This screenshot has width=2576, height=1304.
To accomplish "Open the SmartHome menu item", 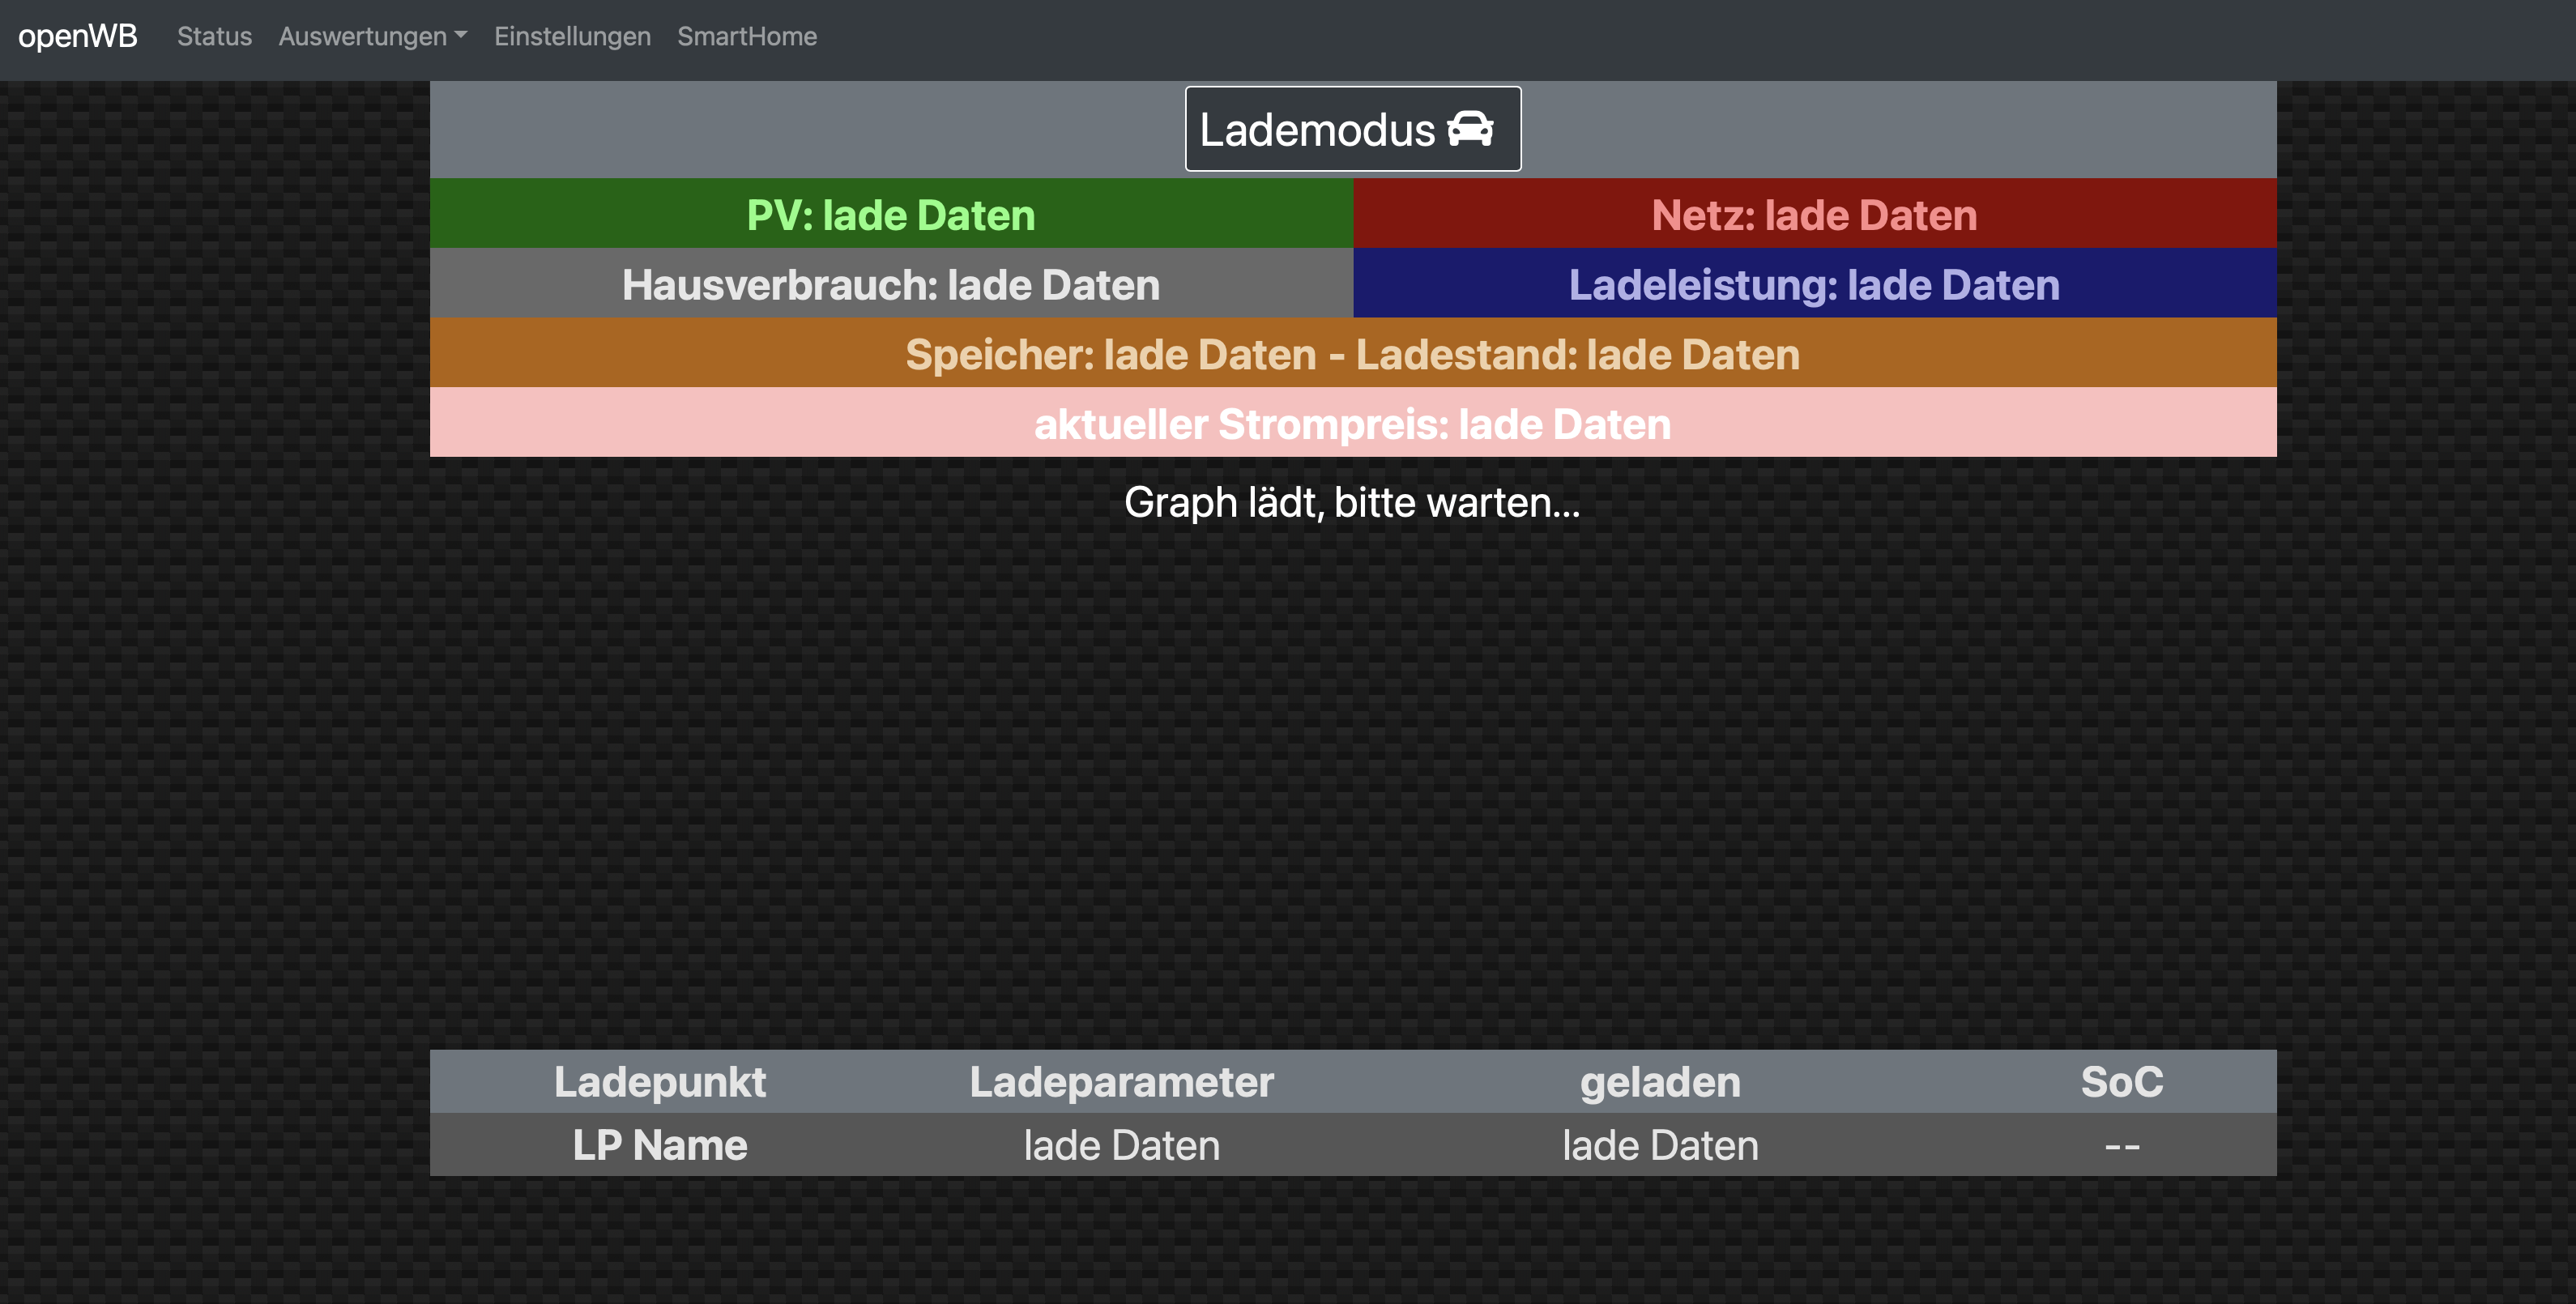I will coord(746,36).
